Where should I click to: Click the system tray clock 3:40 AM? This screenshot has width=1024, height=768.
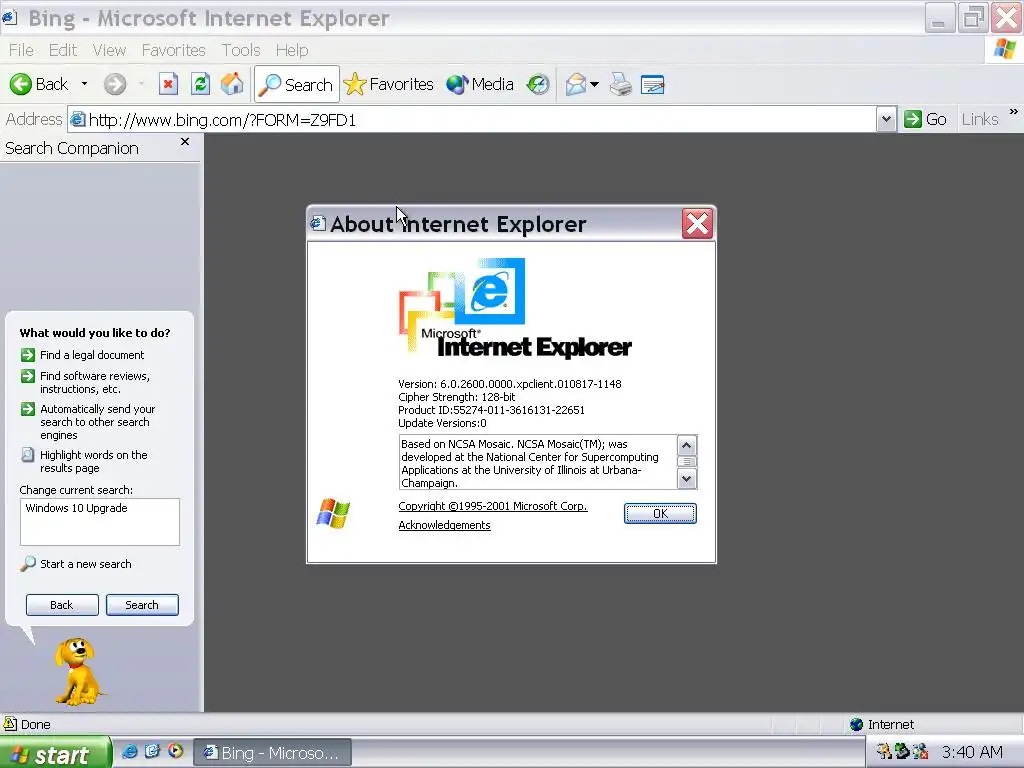[972, 752]
